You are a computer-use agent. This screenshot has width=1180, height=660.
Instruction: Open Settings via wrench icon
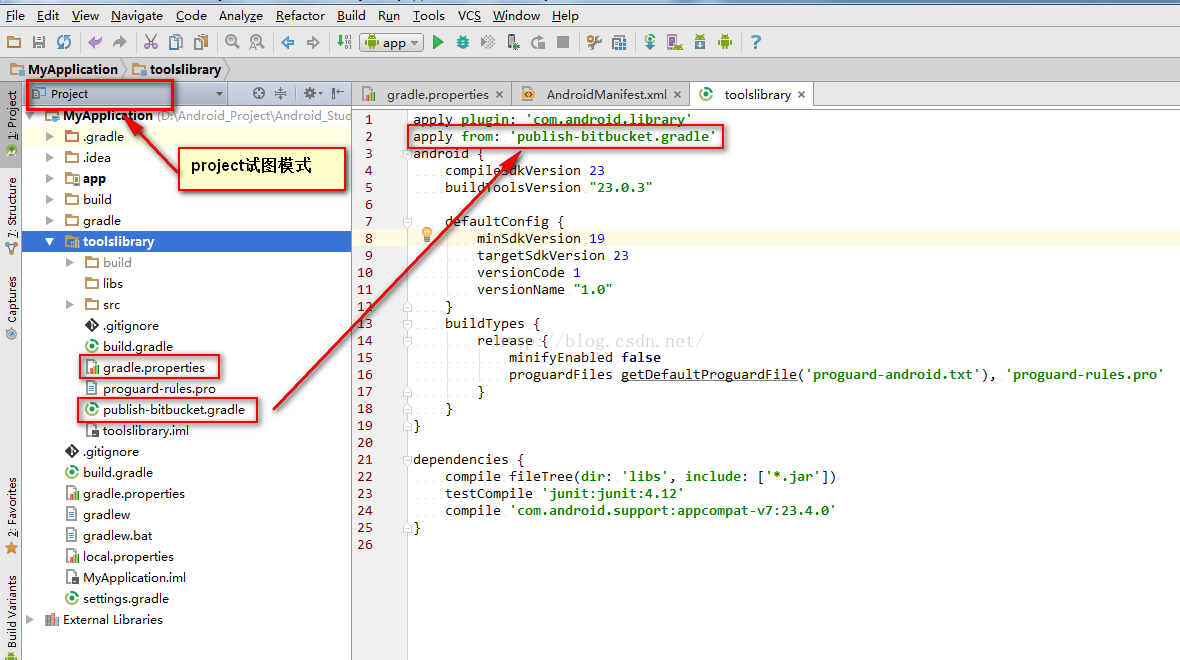coord(594,43)
